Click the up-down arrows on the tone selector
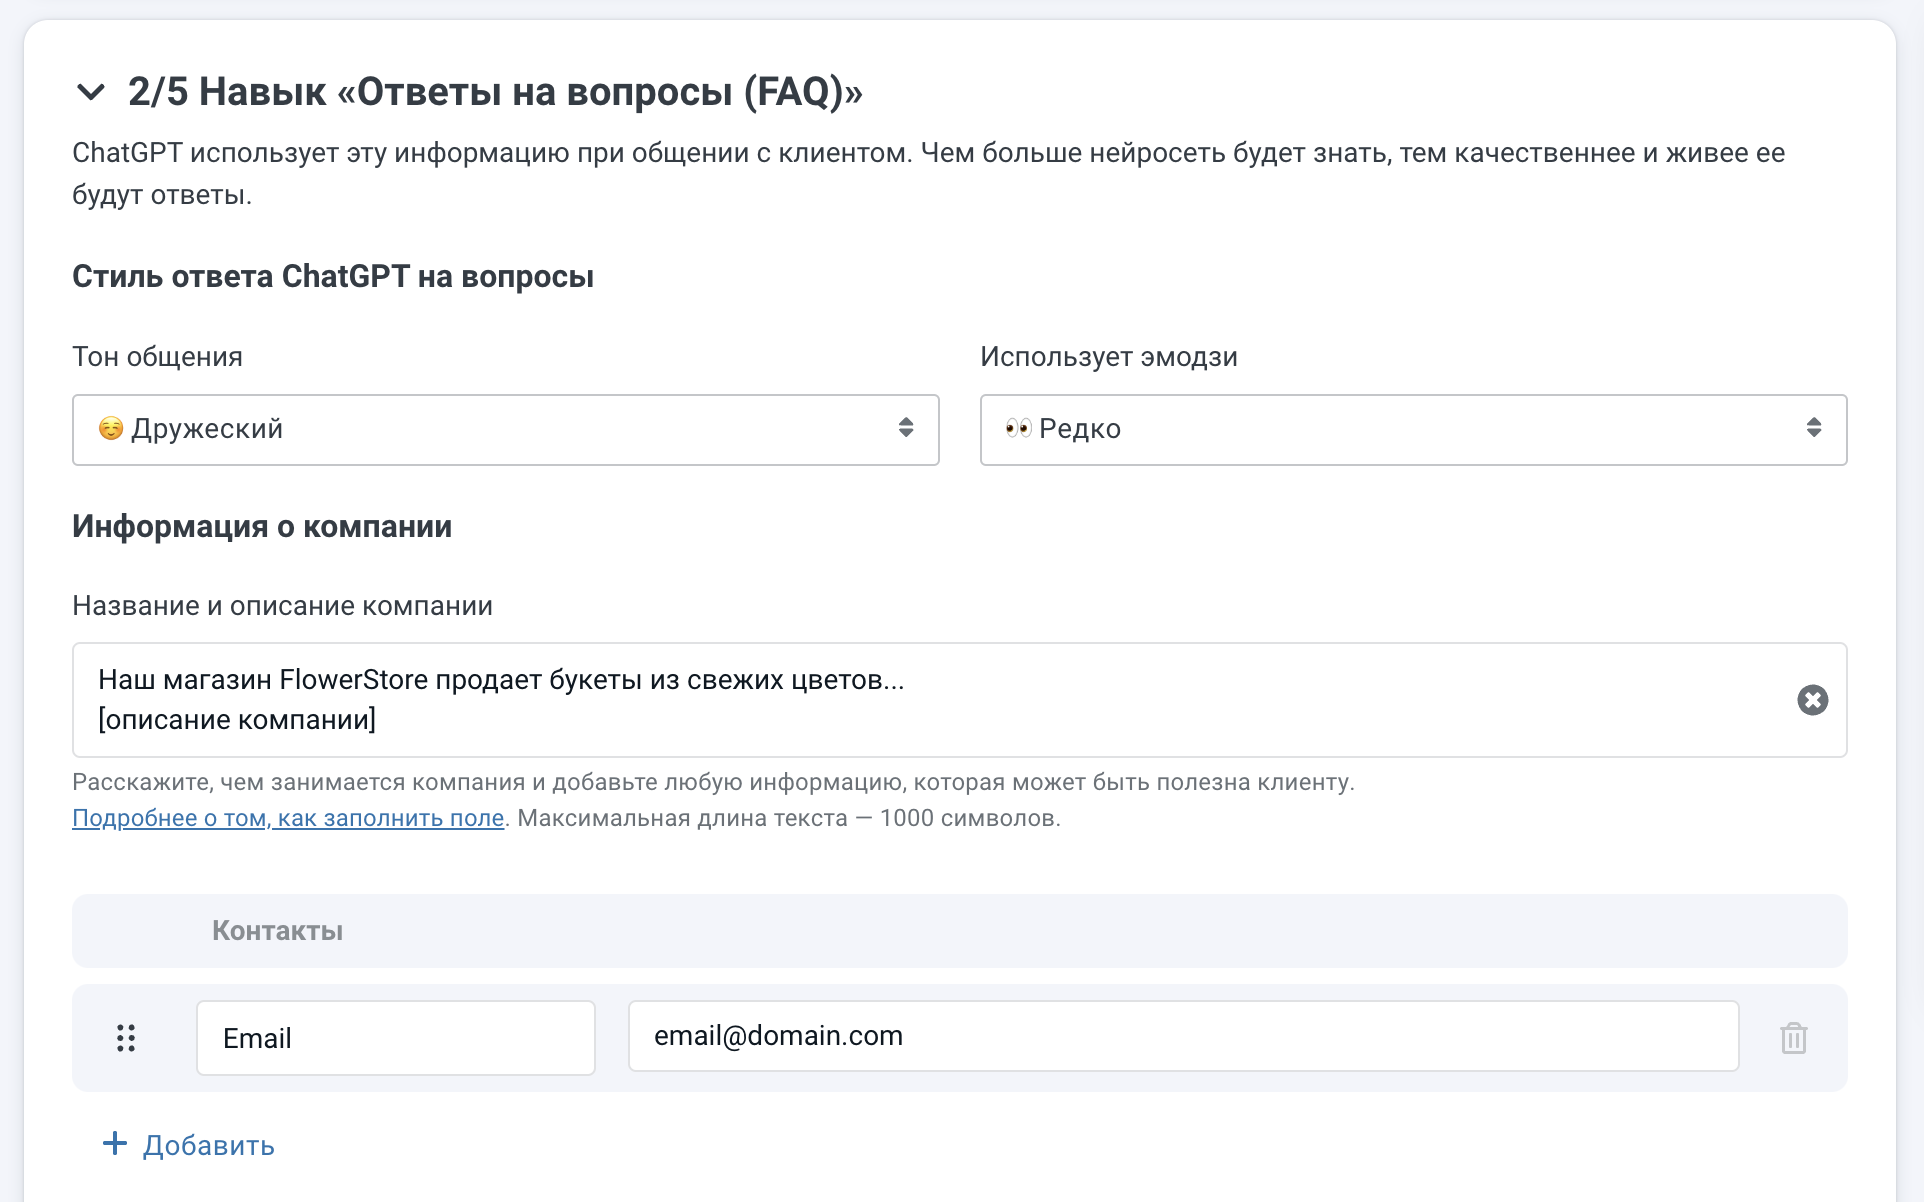Viewport: 1924px width, 1202px height. pyautogui.click(x=906, y=429)
